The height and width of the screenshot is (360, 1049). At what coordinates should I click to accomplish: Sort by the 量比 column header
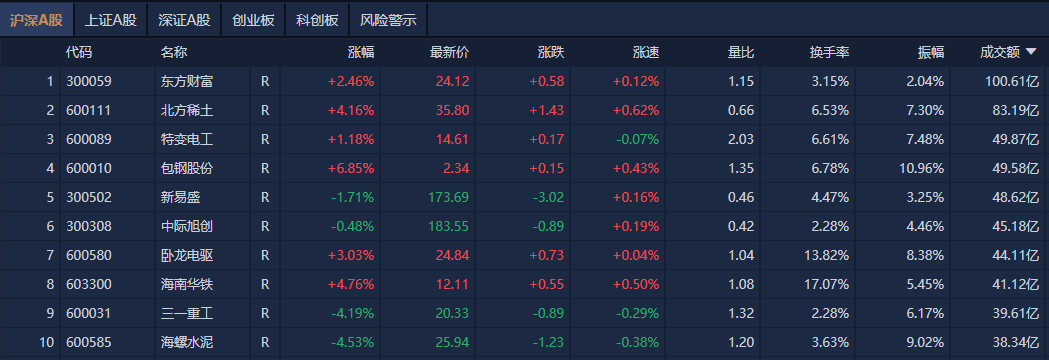point(741,52)
